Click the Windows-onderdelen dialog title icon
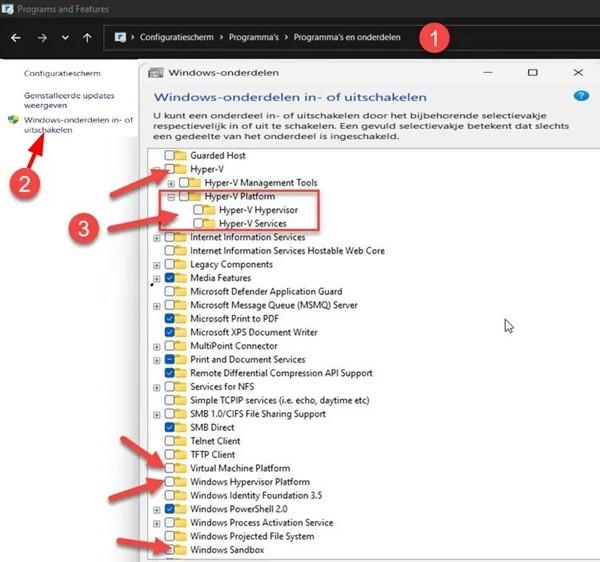Image resolution: width=600 pixels, height=562 pixels. 155,73
